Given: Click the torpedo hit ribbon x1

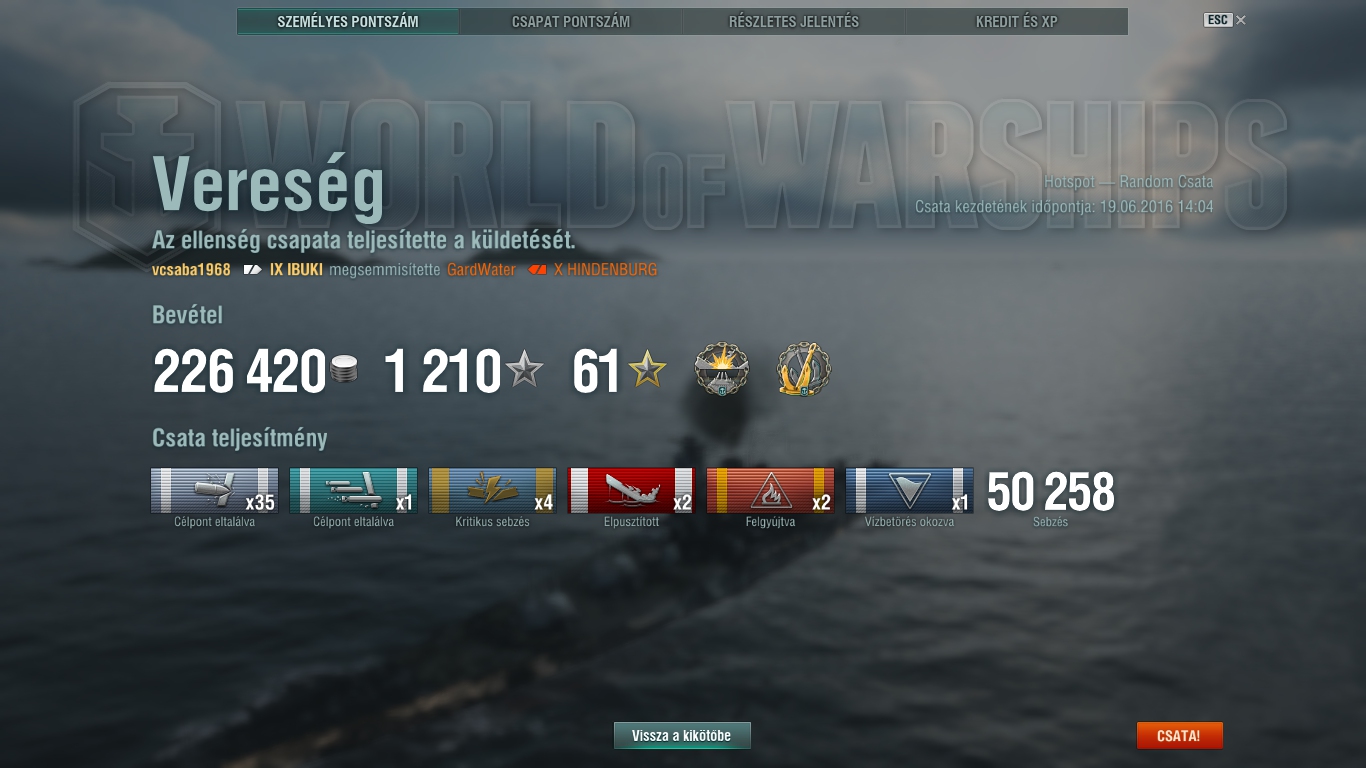Looking at the screenshot, I should (x=353, y=490).
